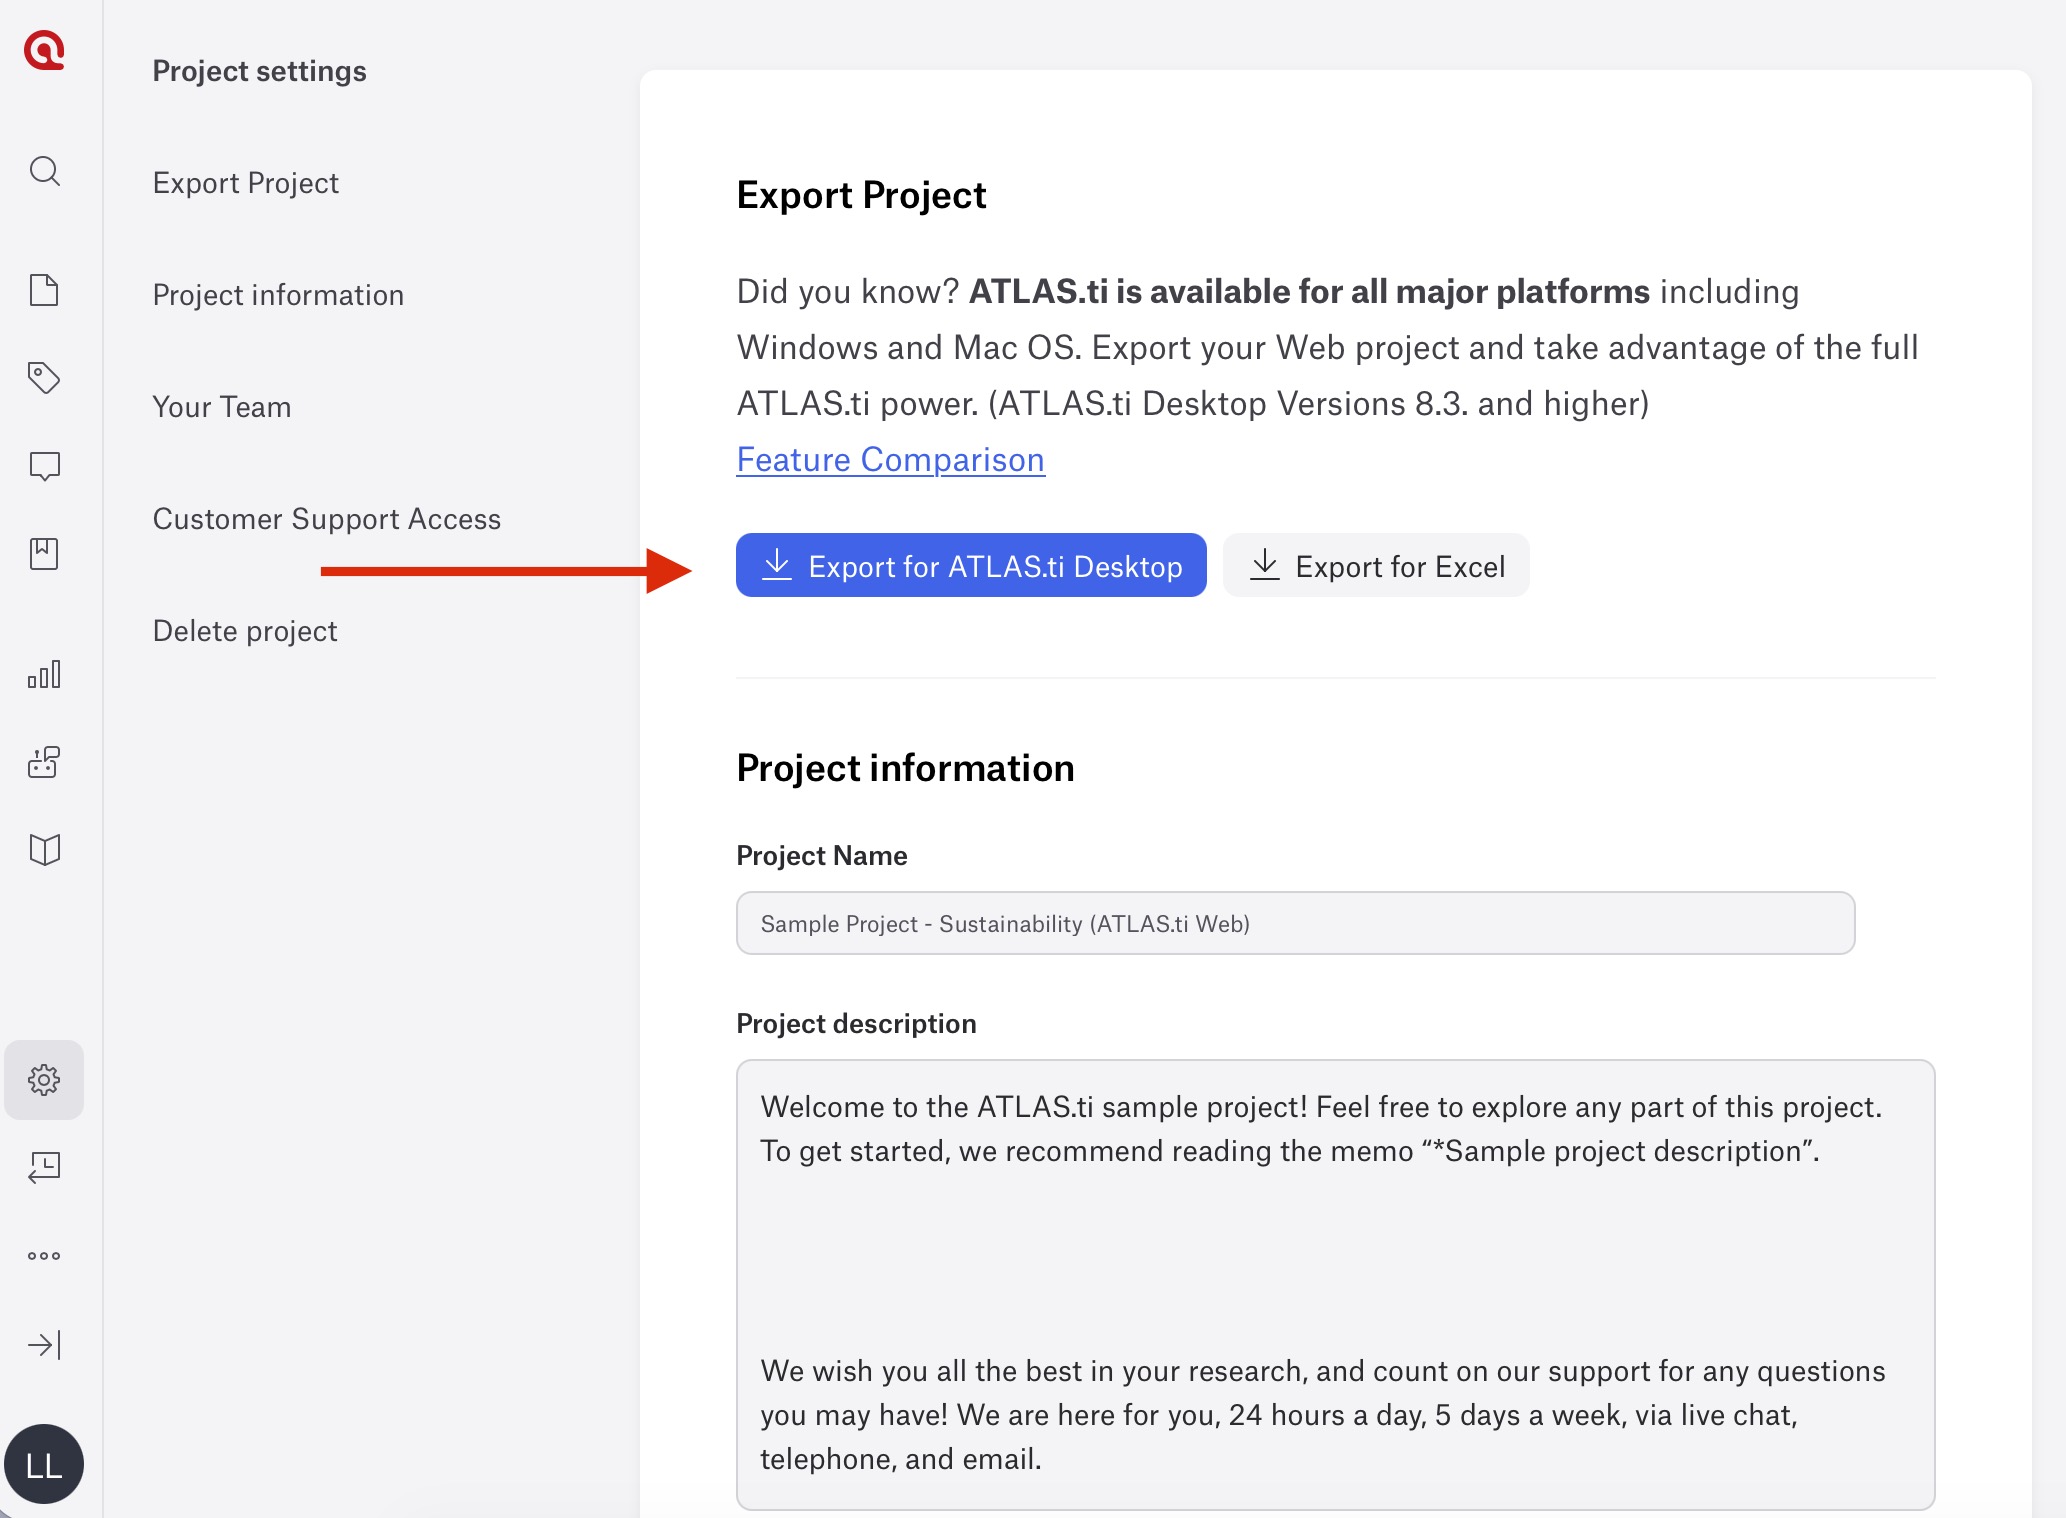Select Customer Support Access menu item
The width and height of the screenshot is (2066, 1518).
(x=327, y=519)
